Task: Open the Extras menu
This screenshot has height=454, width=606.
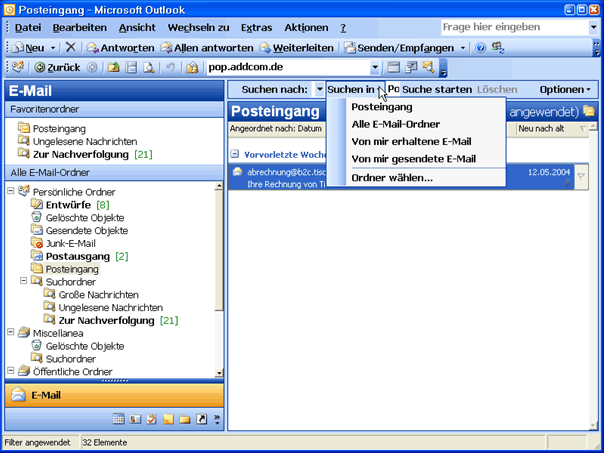Action: pyautogui.click(x=257, y=28)
